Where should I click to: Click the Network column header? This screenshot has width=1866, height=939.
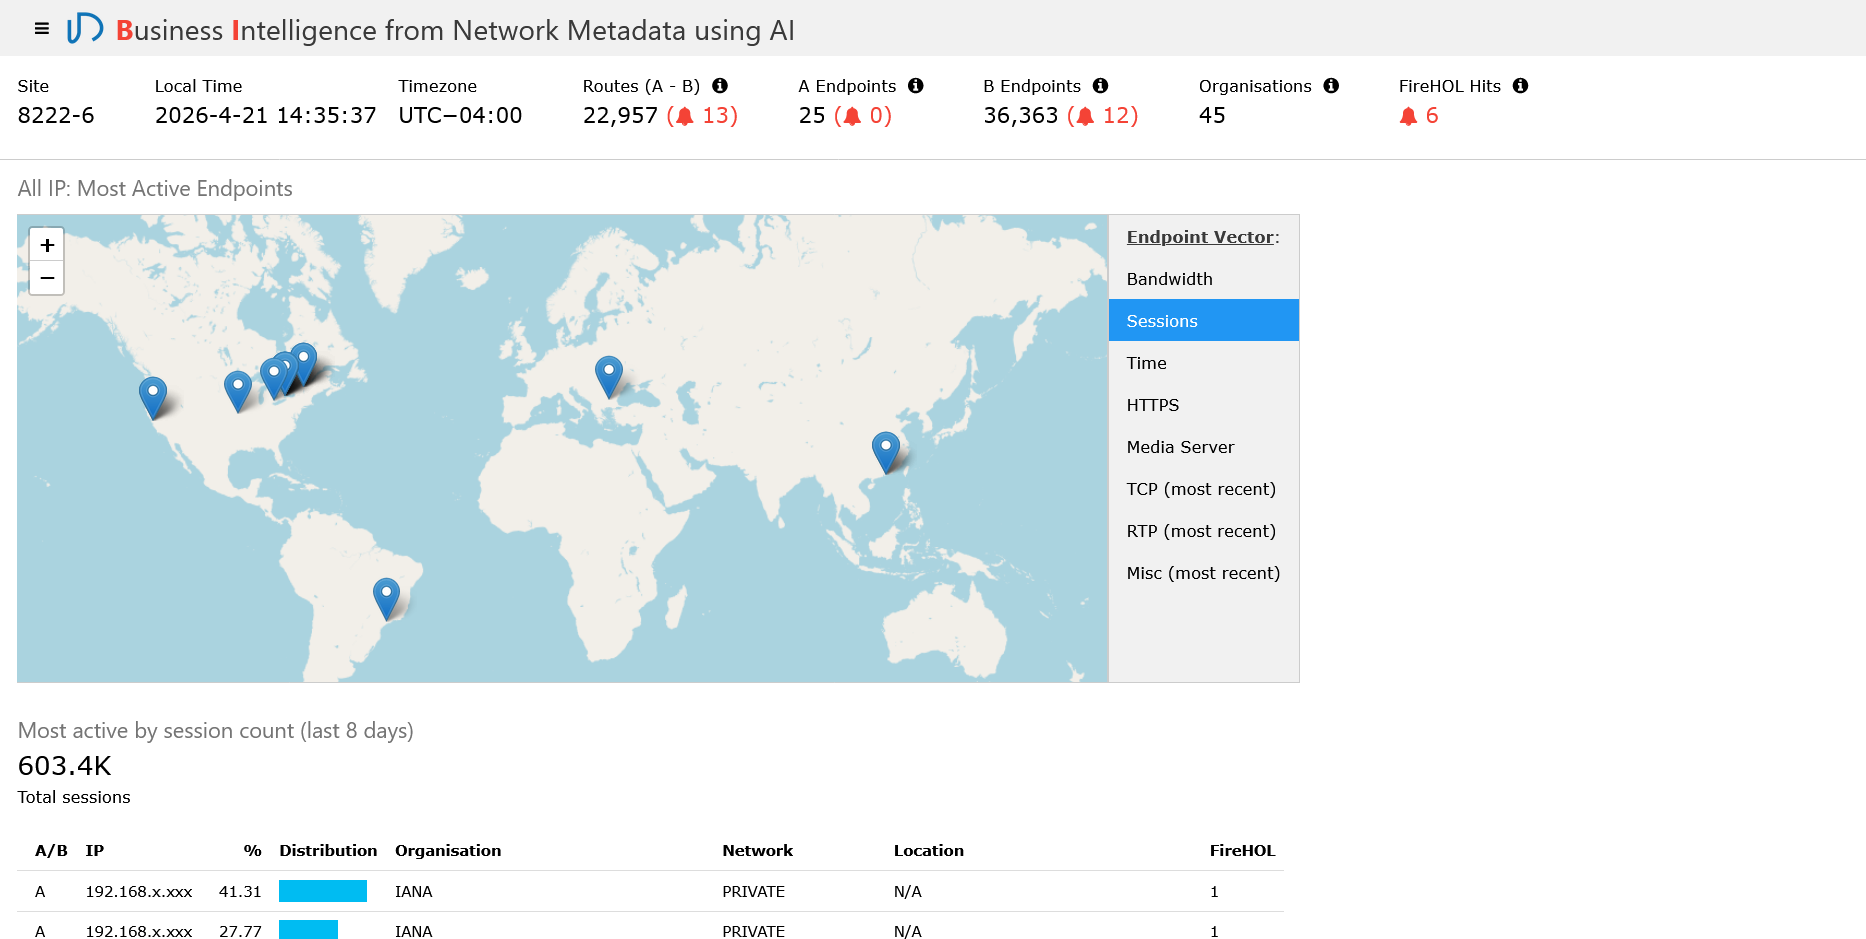[757, 851]
